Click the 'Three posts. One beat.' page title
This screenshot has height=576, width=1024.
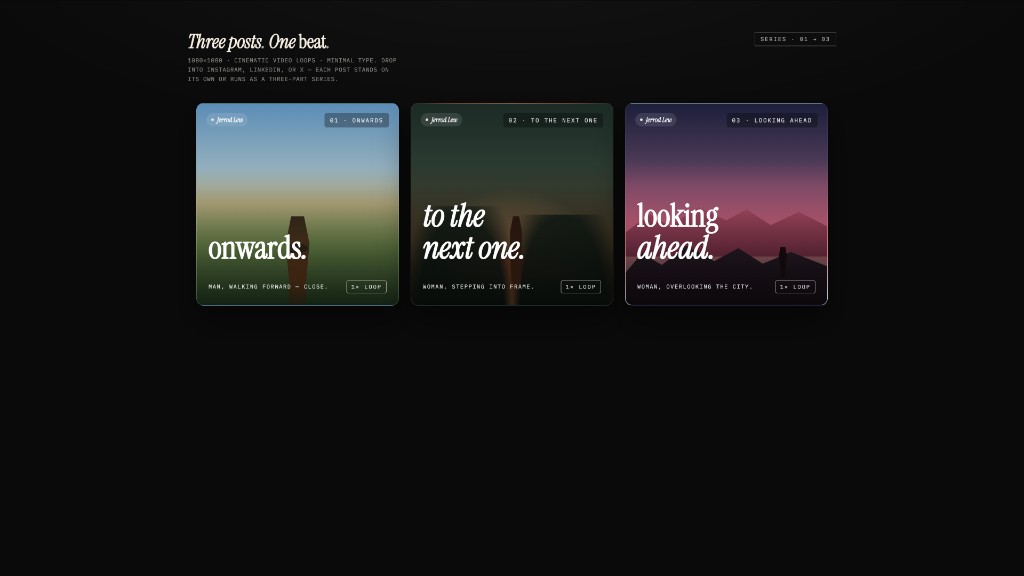(x=258, y=42)
